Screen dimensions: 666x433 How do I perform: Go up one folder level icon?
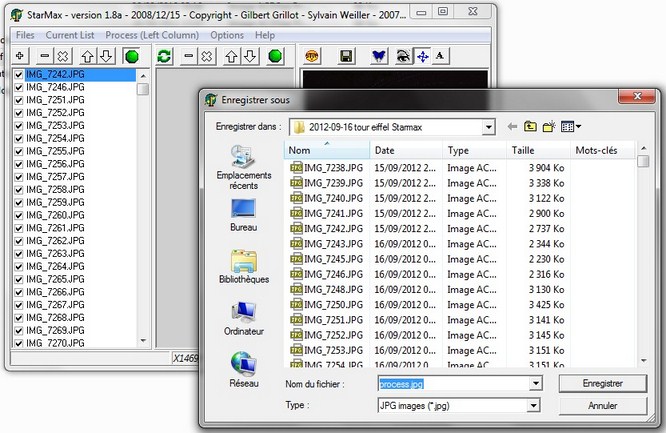(530, 127)
